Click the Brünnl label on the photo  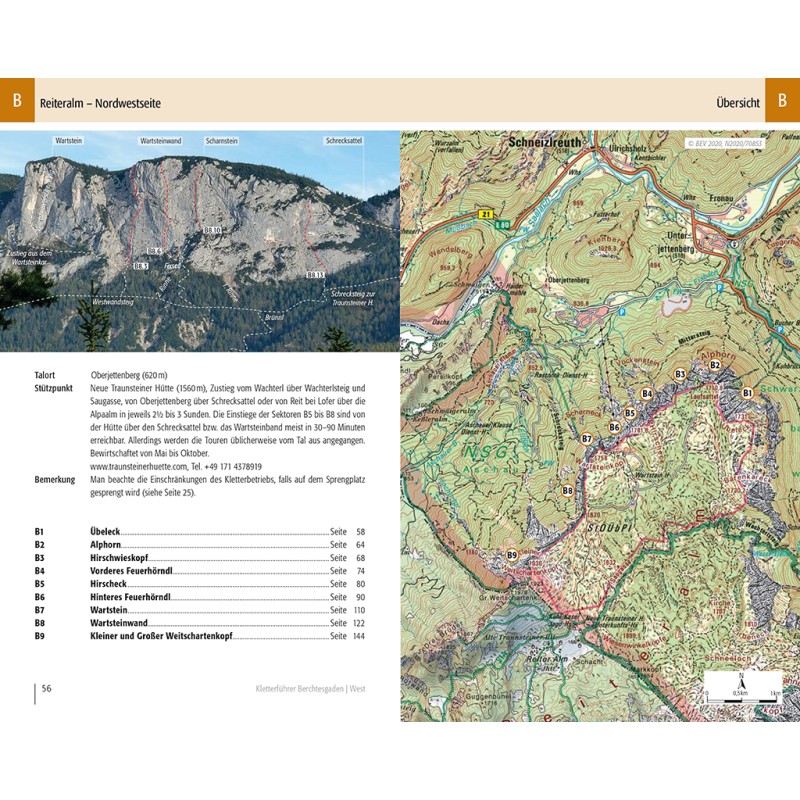click(x=274, y=317)
